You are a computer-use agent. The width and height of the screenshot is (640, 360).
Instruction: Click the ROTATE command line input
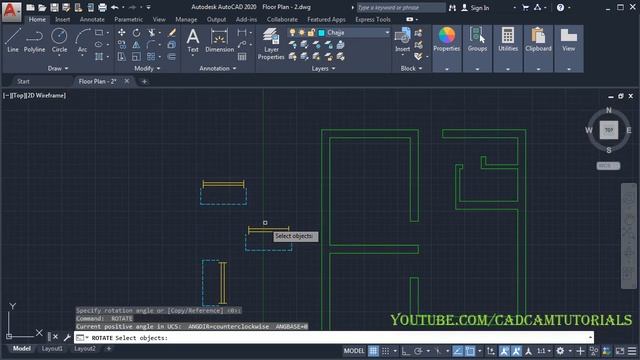pyautogui.click(x=333, y=338)
